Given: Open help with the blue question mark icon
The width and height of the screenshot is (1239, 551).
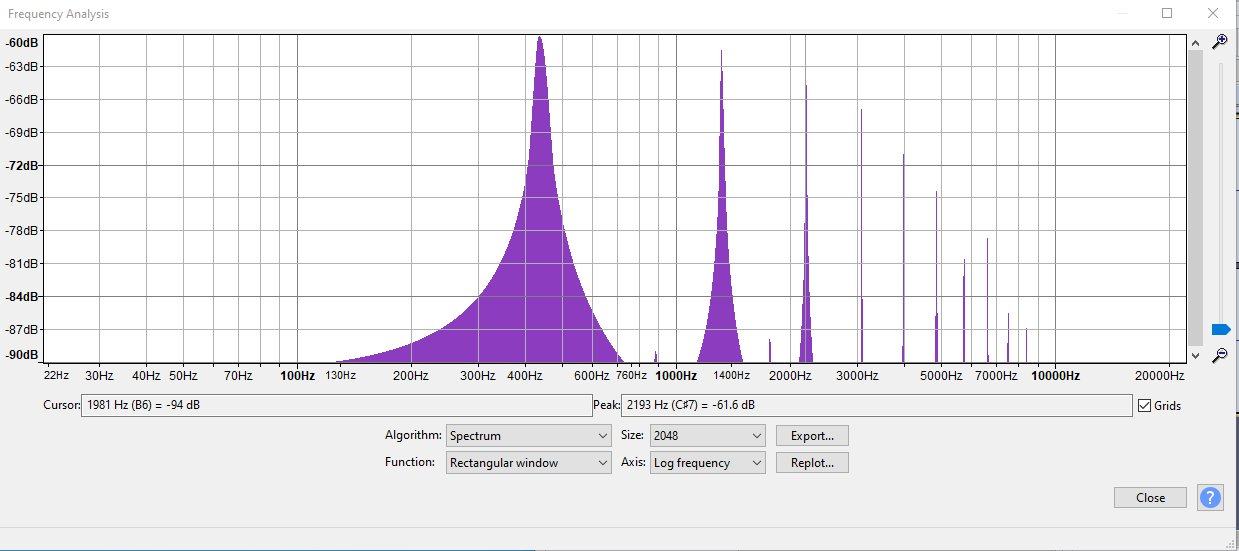Looking at the screenshot, I should [x=1210, y=497].
